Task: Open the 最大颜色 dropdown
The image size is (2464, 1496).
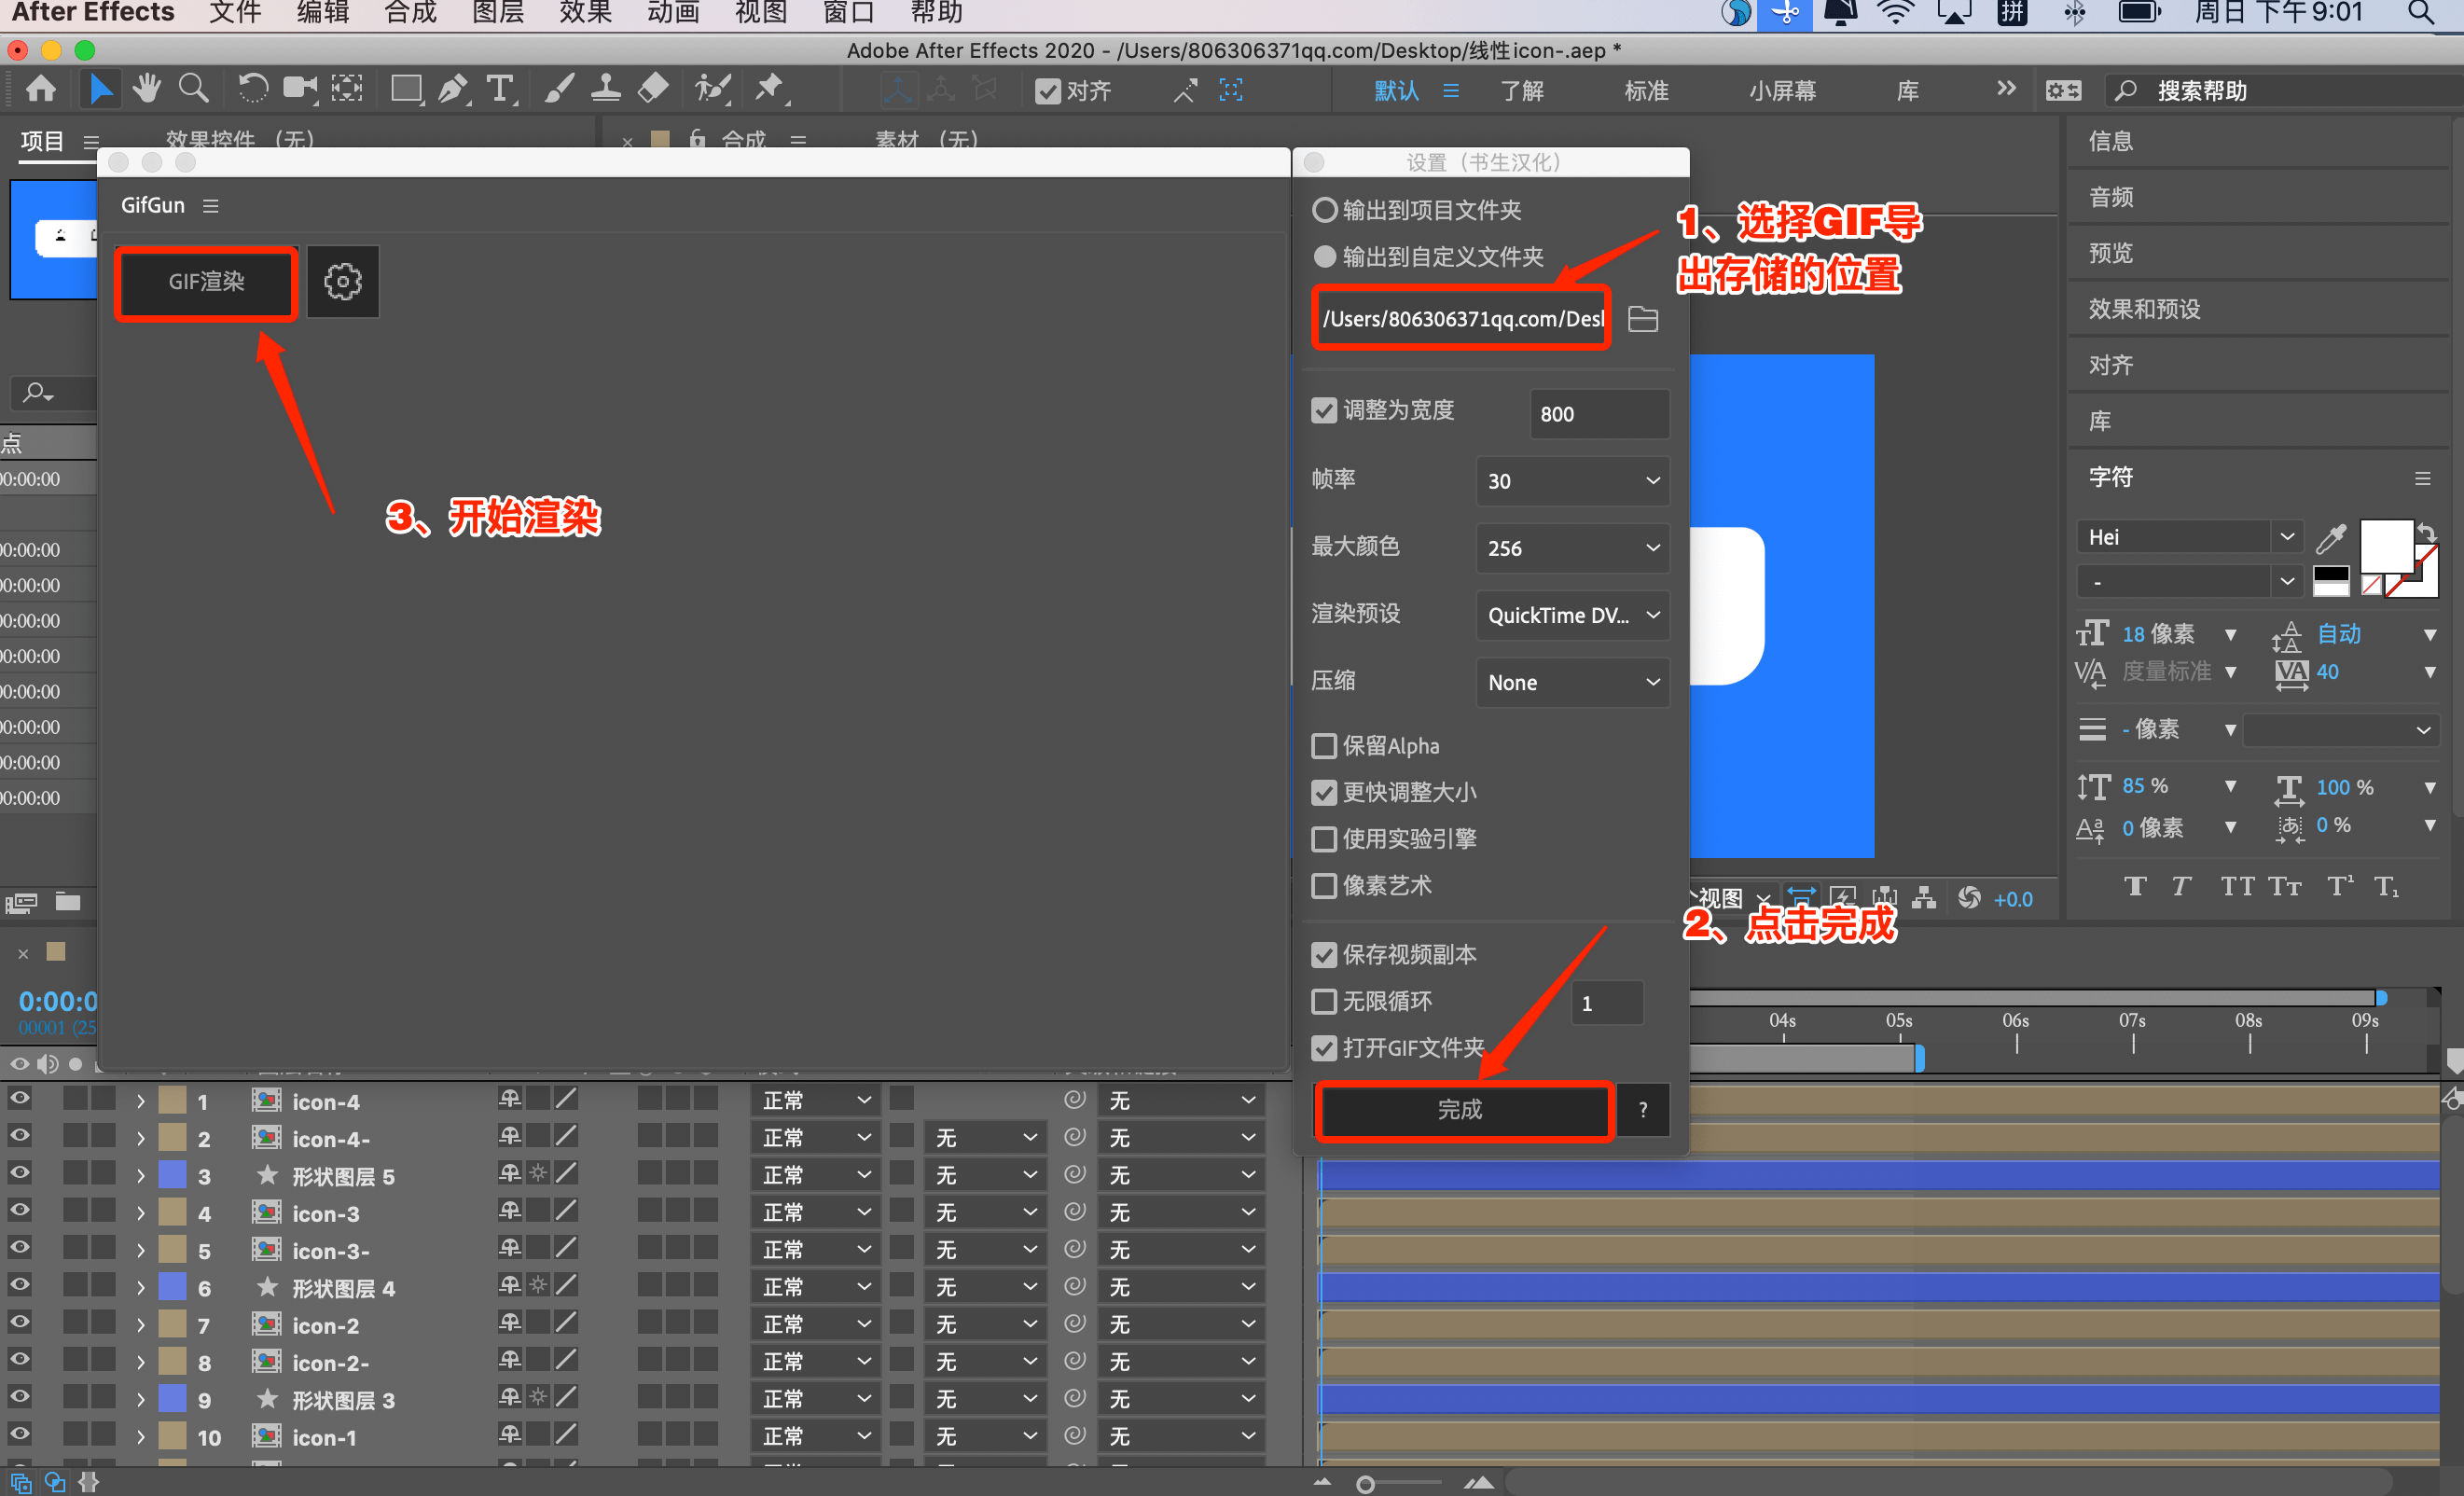Action: click(1573, 548)
